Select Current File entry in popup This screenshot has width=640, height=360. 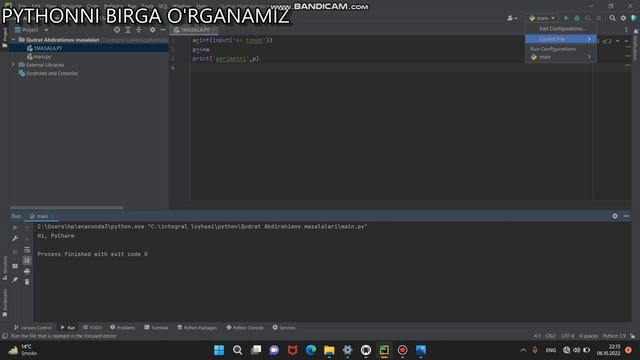coord(560,39)
